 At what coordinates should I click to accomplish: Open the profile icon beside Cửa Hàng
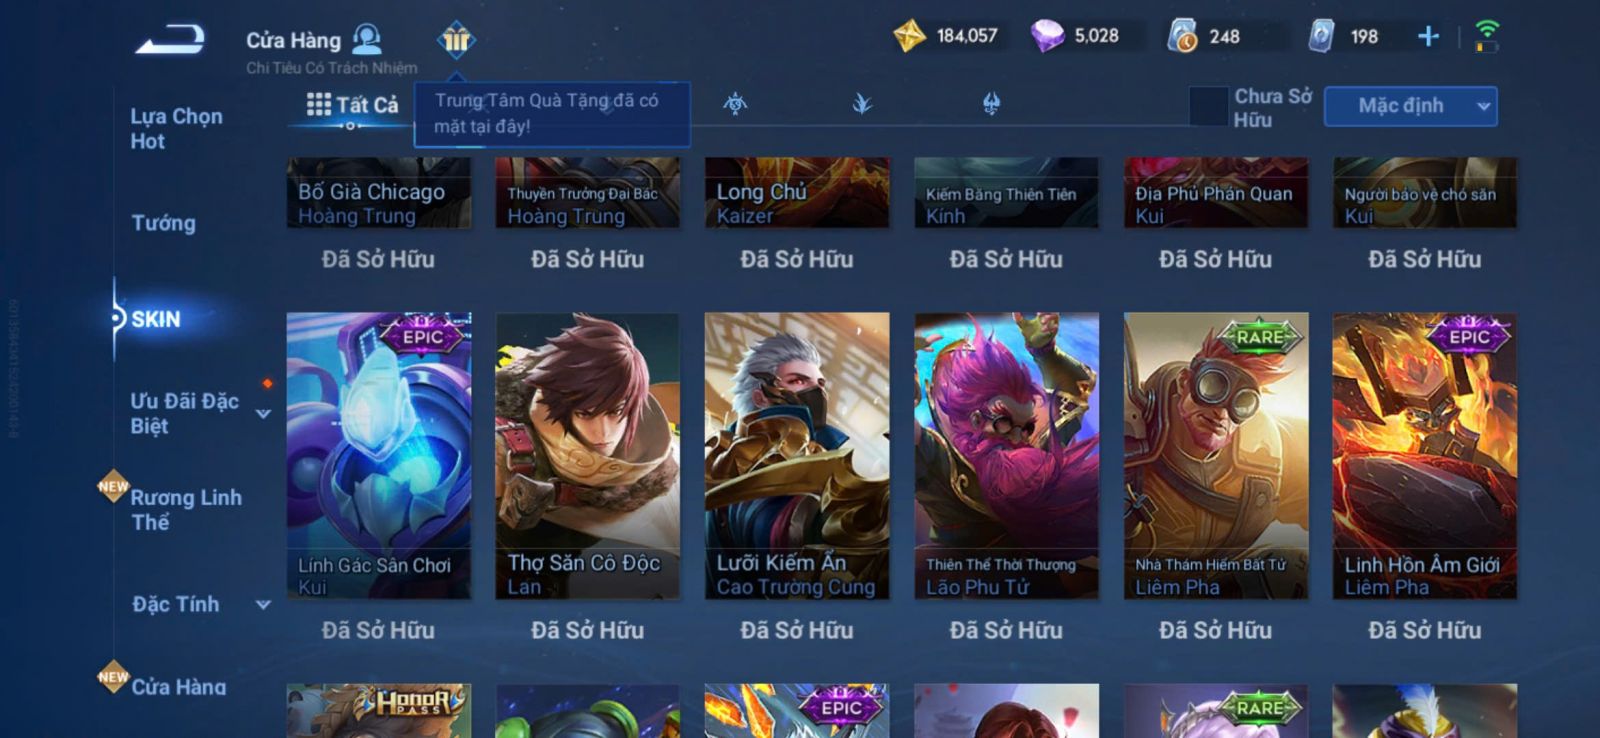(368, 39)
